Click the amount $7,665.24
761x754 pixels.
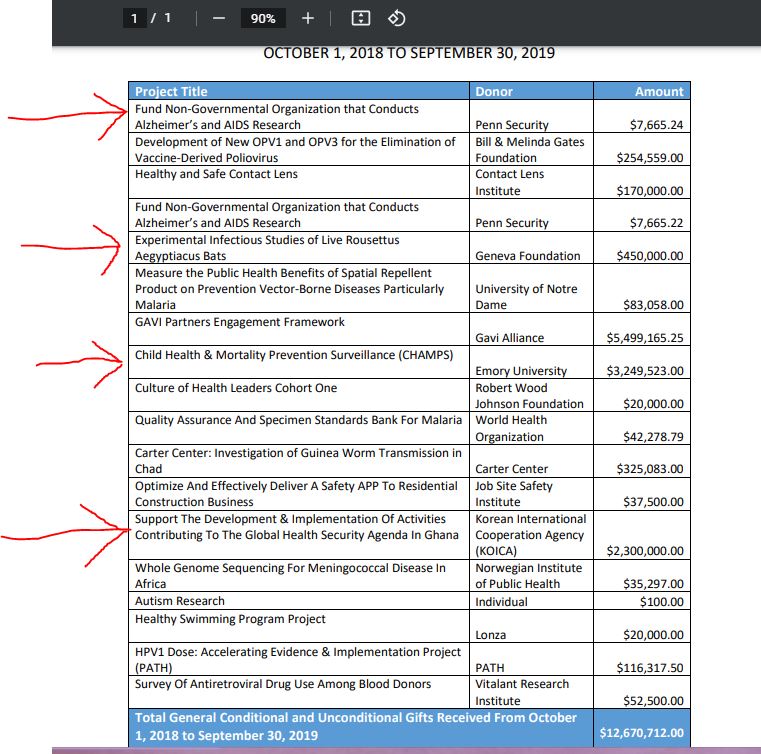[656, 125]
